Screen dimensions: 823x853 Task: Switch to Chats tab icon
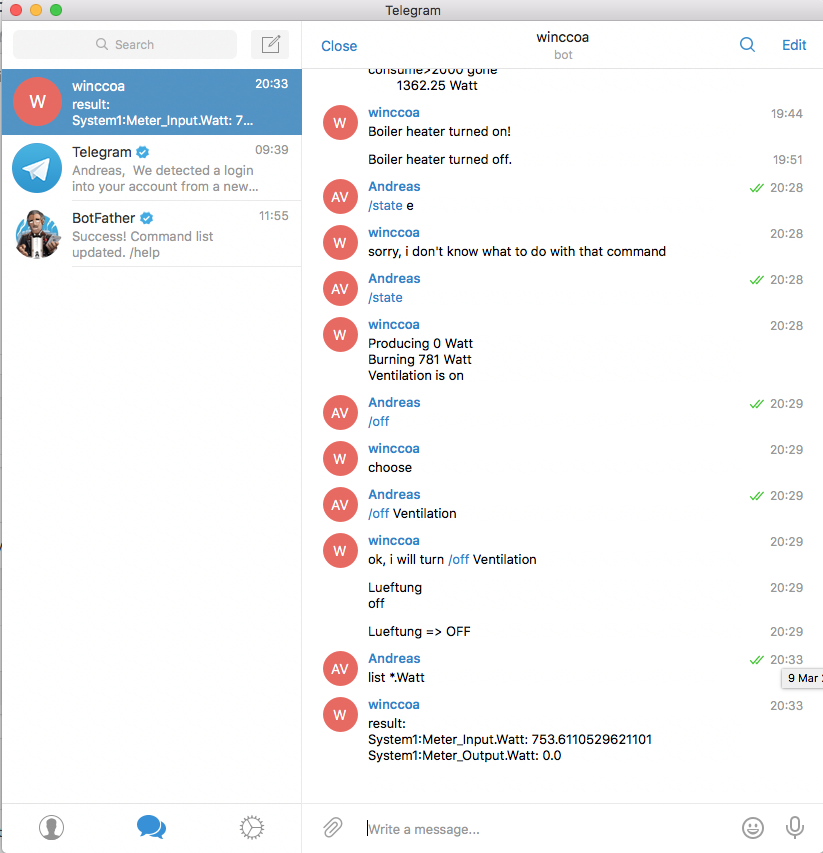point(151,827)
